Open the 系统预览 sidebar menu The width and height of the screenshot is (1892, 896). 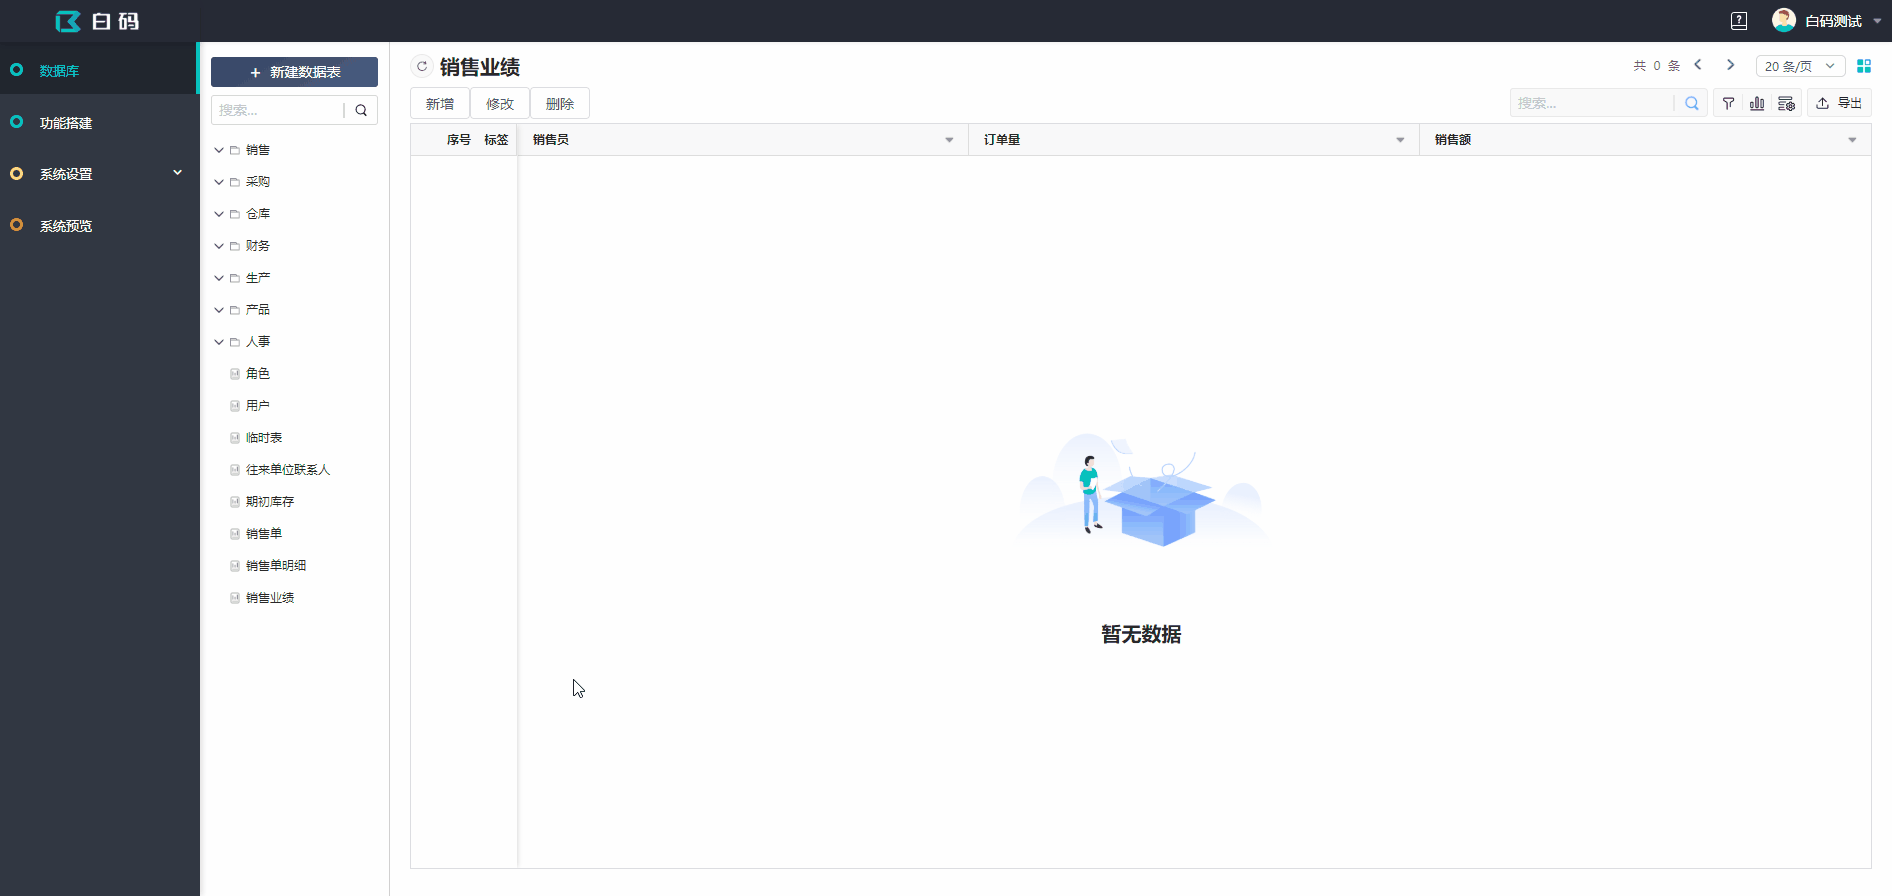click(66, 226)
